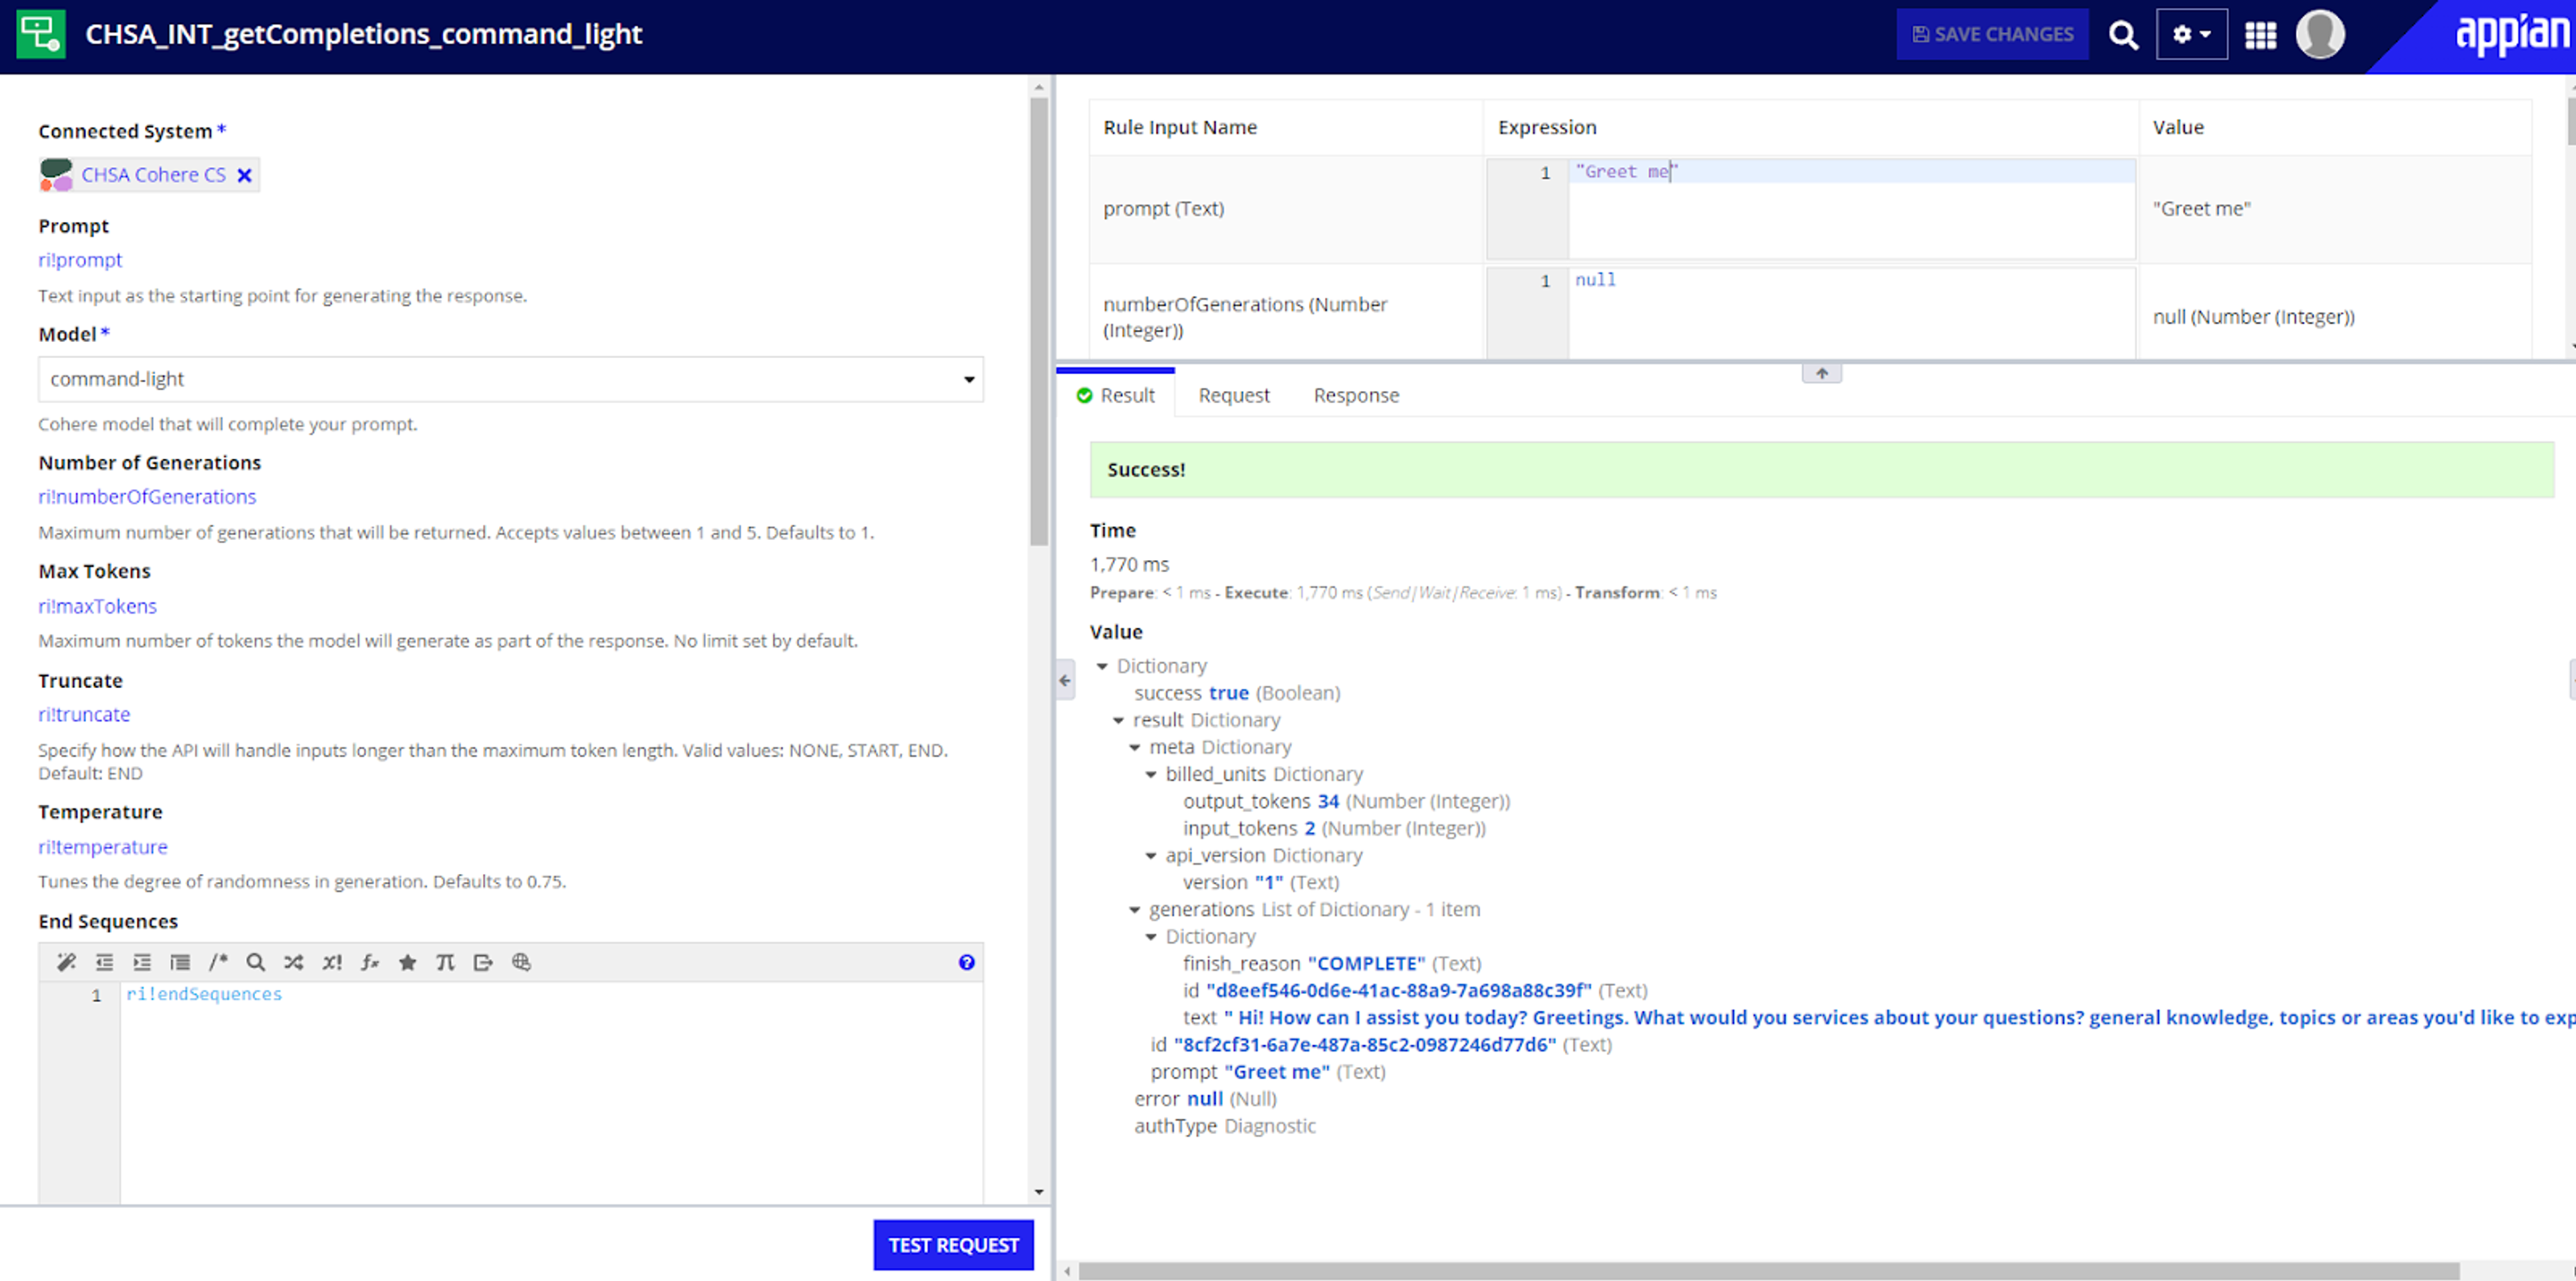The image size is (2576, 1281).
Task: Click the Success! banner
Action: (1821, 470)
